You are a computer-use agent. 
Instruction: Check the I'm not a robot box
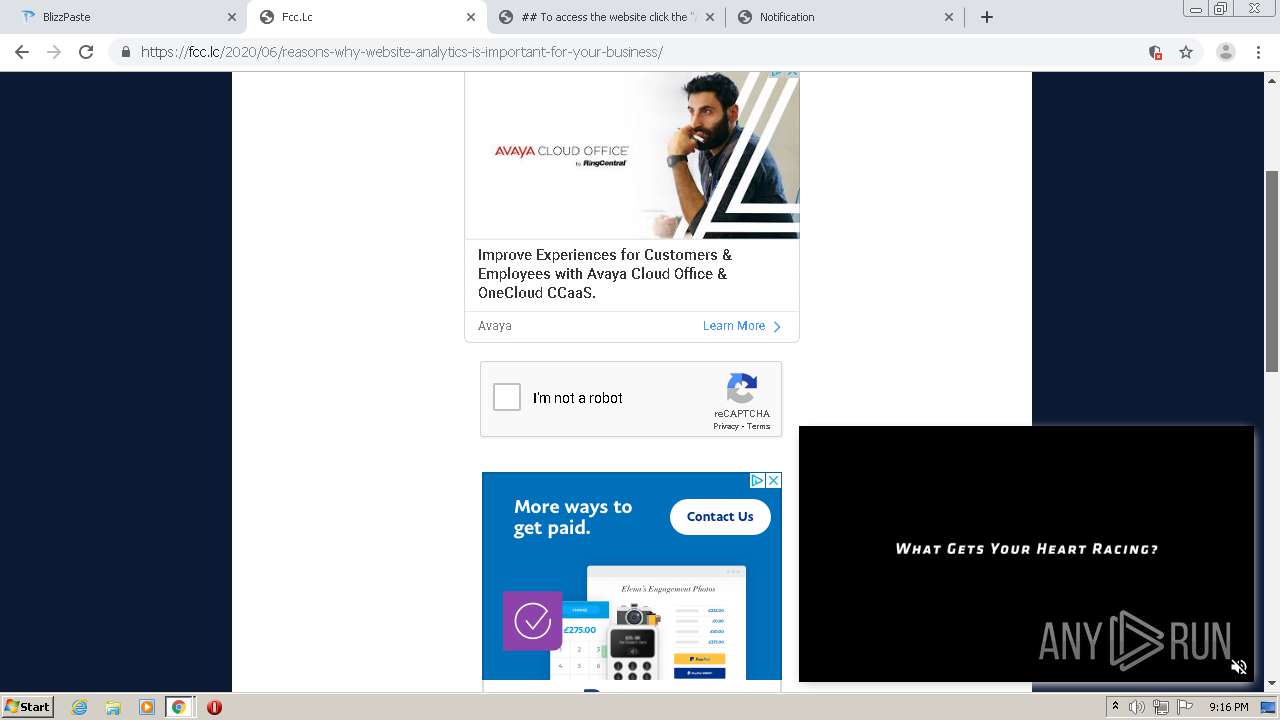(507, 397)
